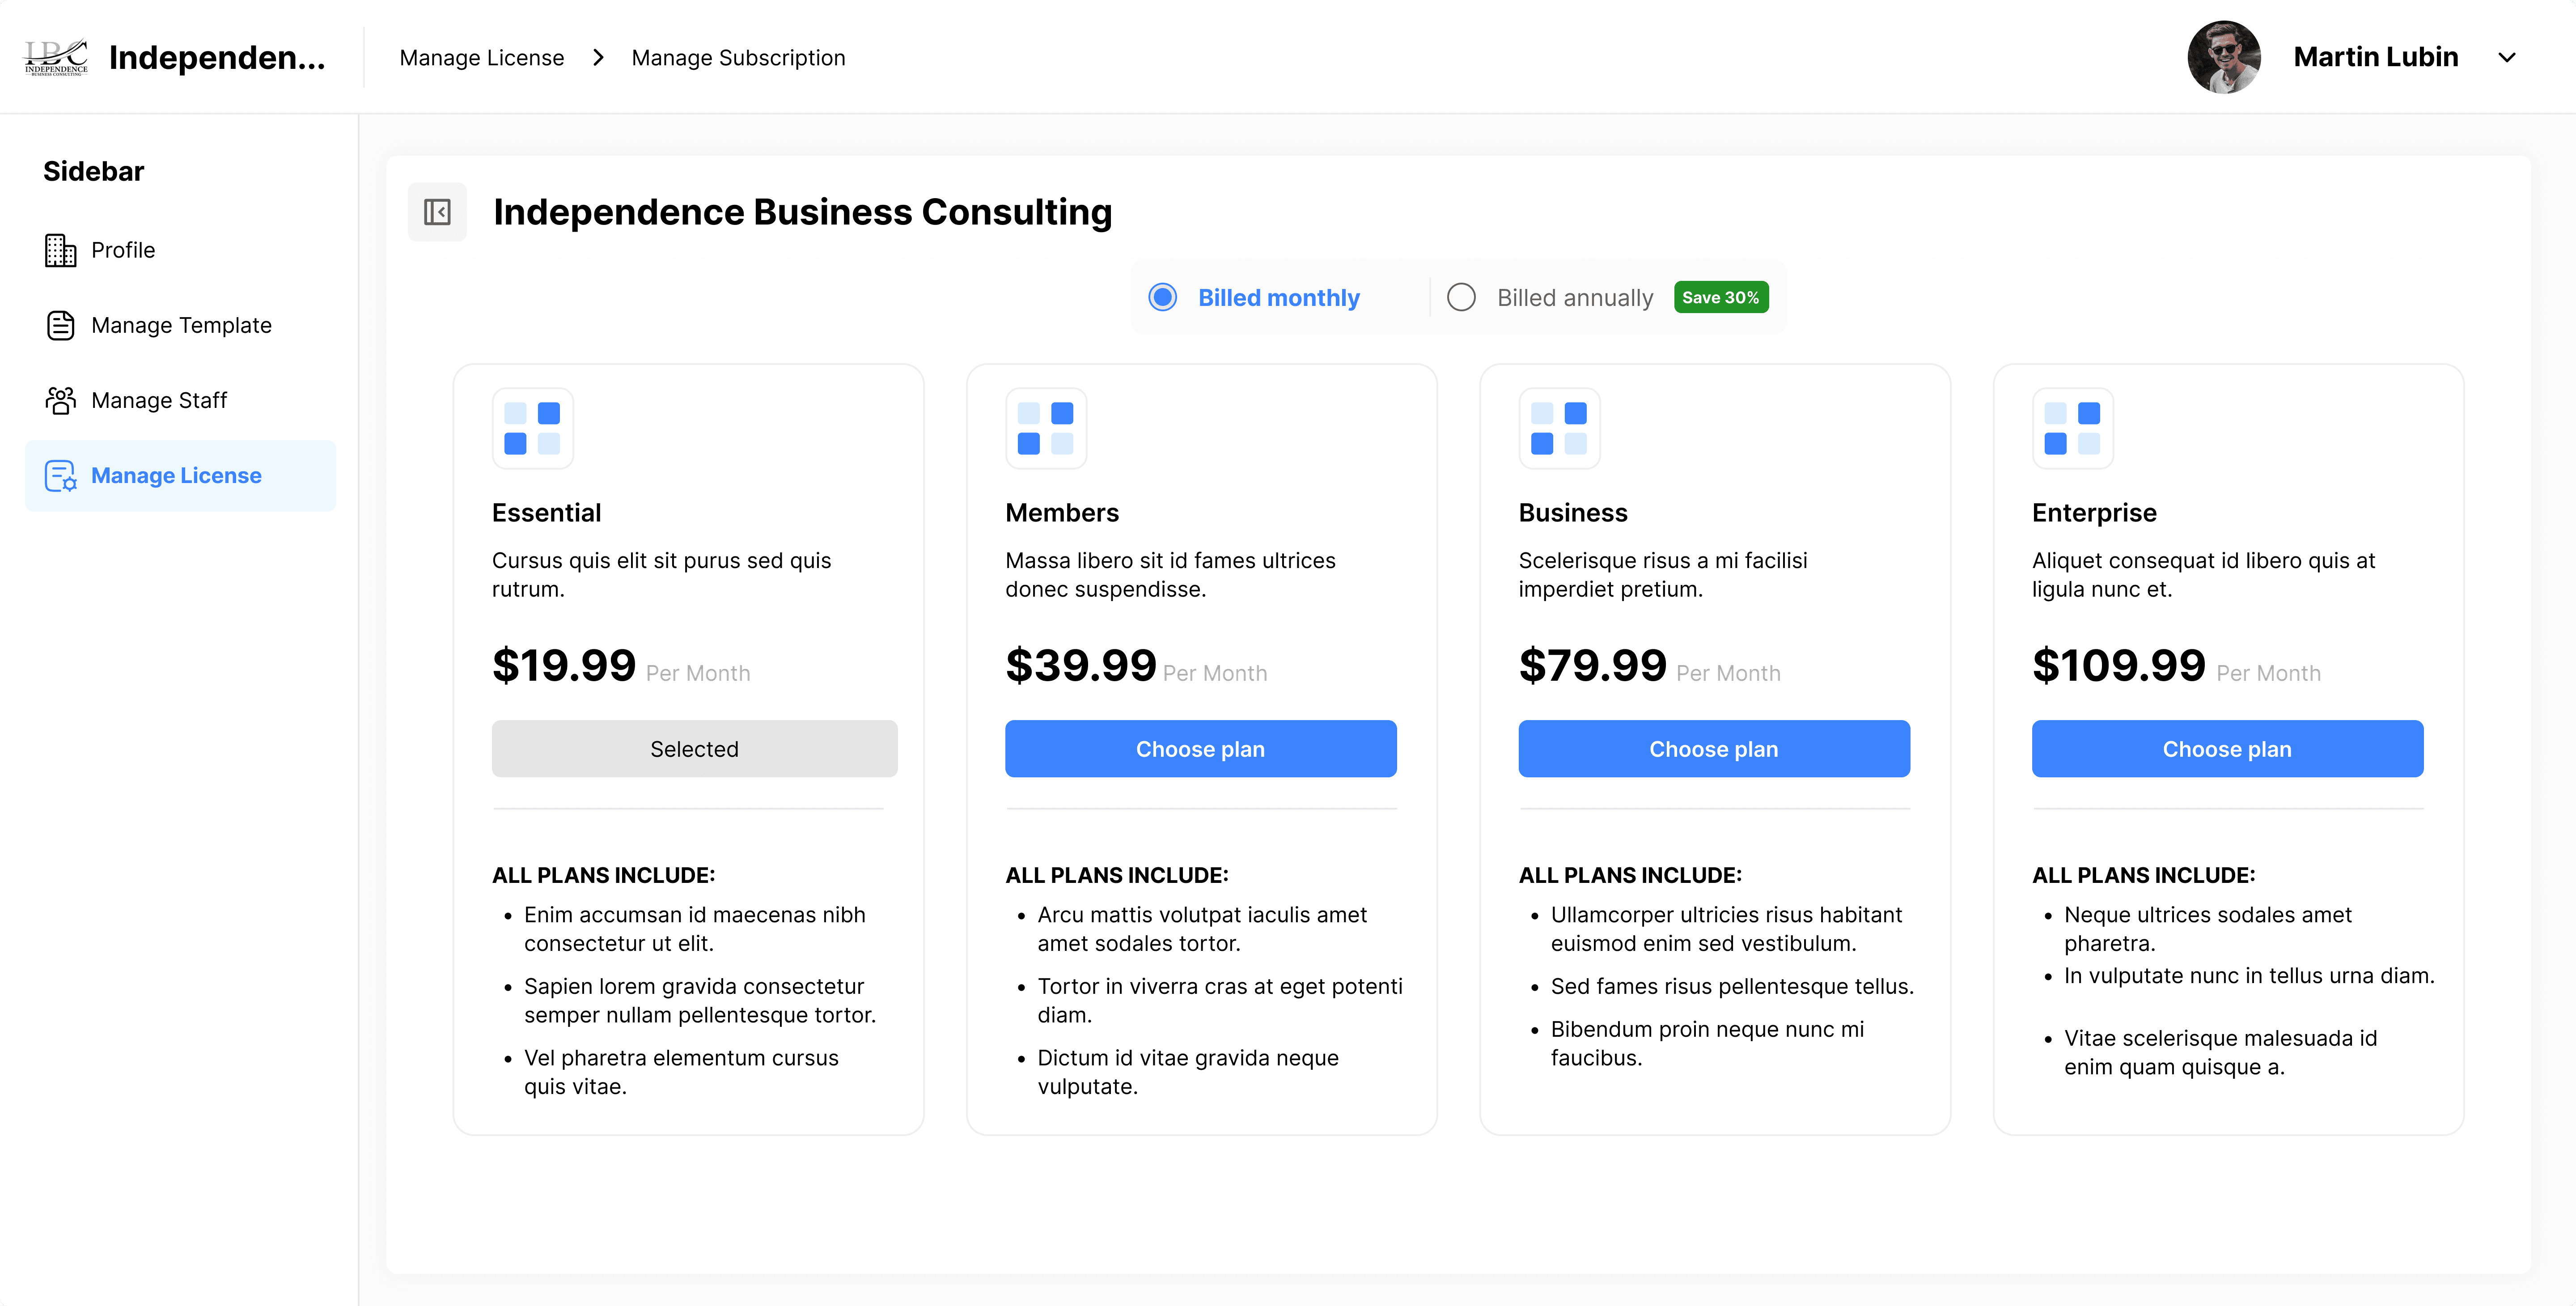2576x1306 pixels.
Task: Click the Business plan grid icon
Action: (1559, 428)
